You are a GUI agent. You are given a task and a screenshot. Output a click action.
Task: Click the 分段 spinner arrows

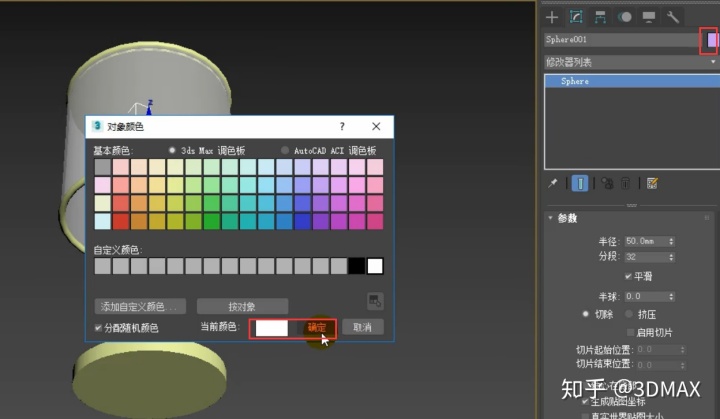pos(671,257)
